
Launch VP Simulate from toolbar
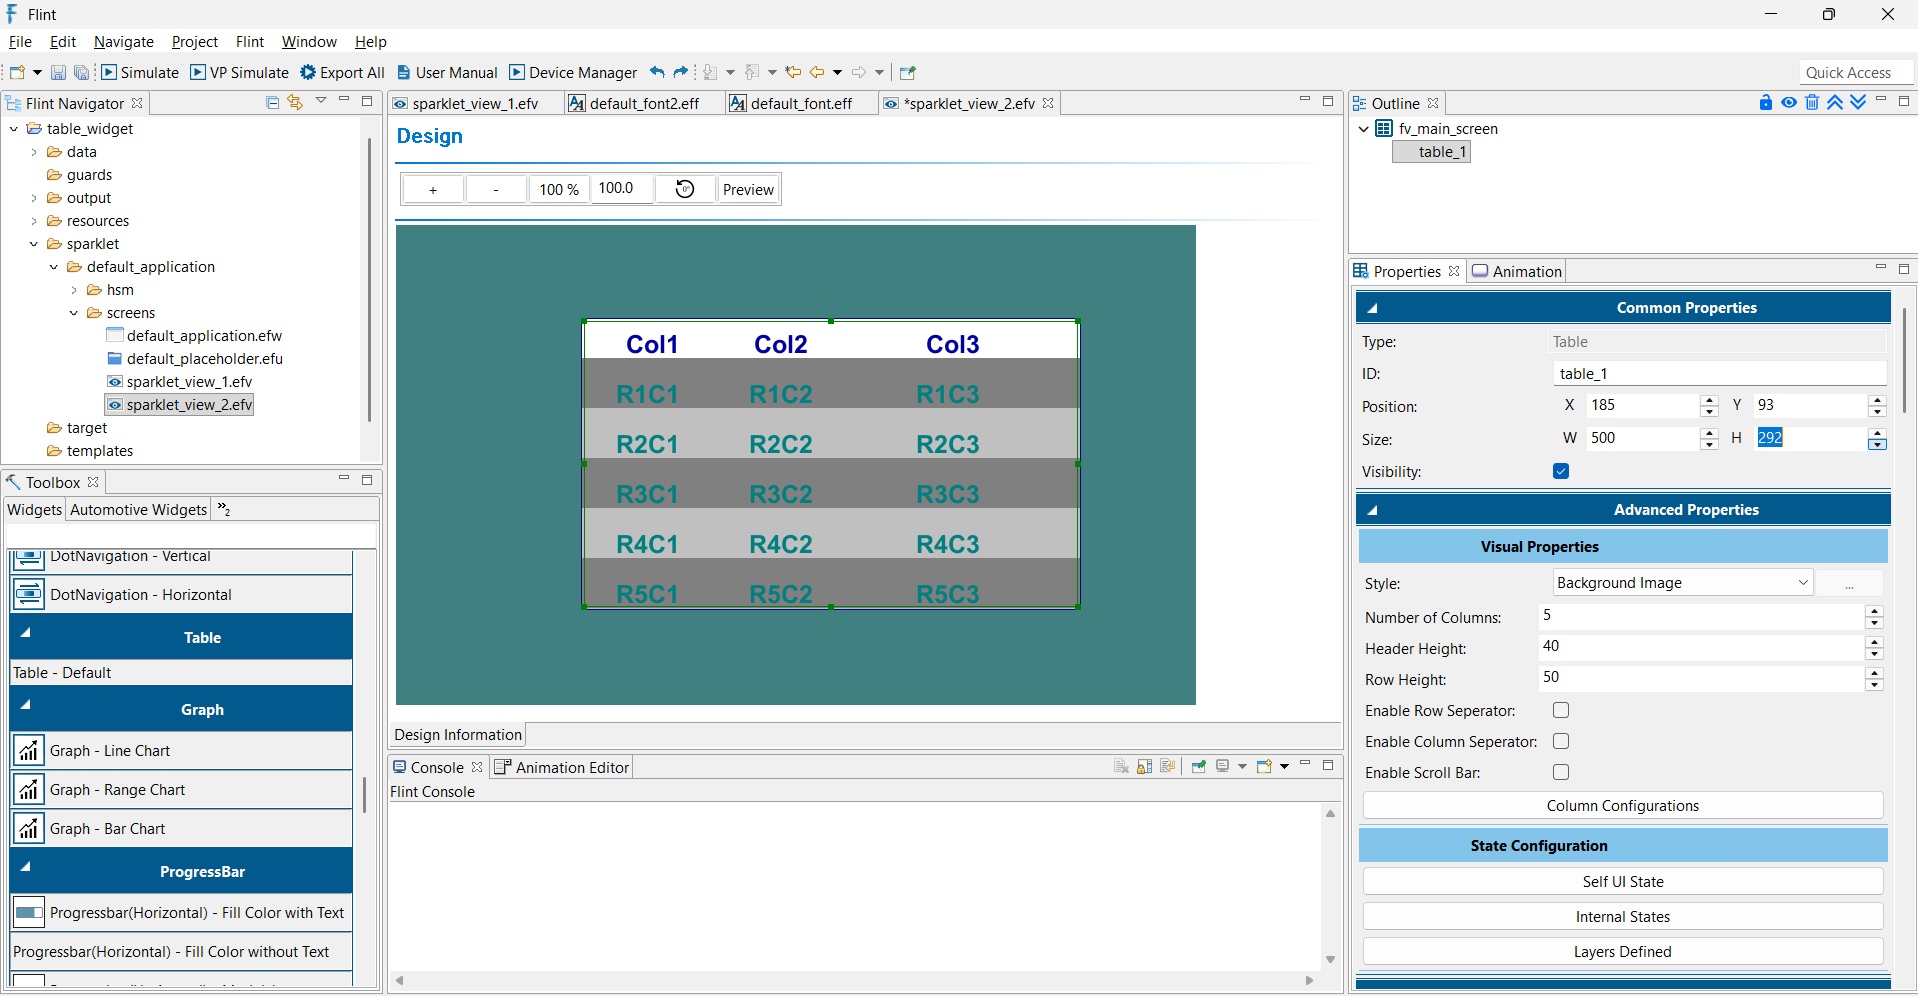240,72
